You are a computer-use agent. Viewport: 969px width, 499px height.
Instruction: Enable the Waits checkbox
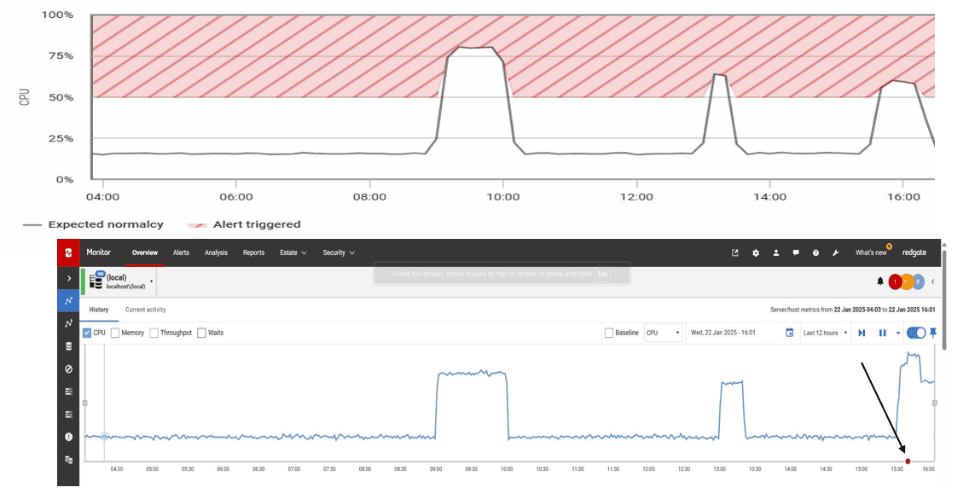[x=201, y=333]
